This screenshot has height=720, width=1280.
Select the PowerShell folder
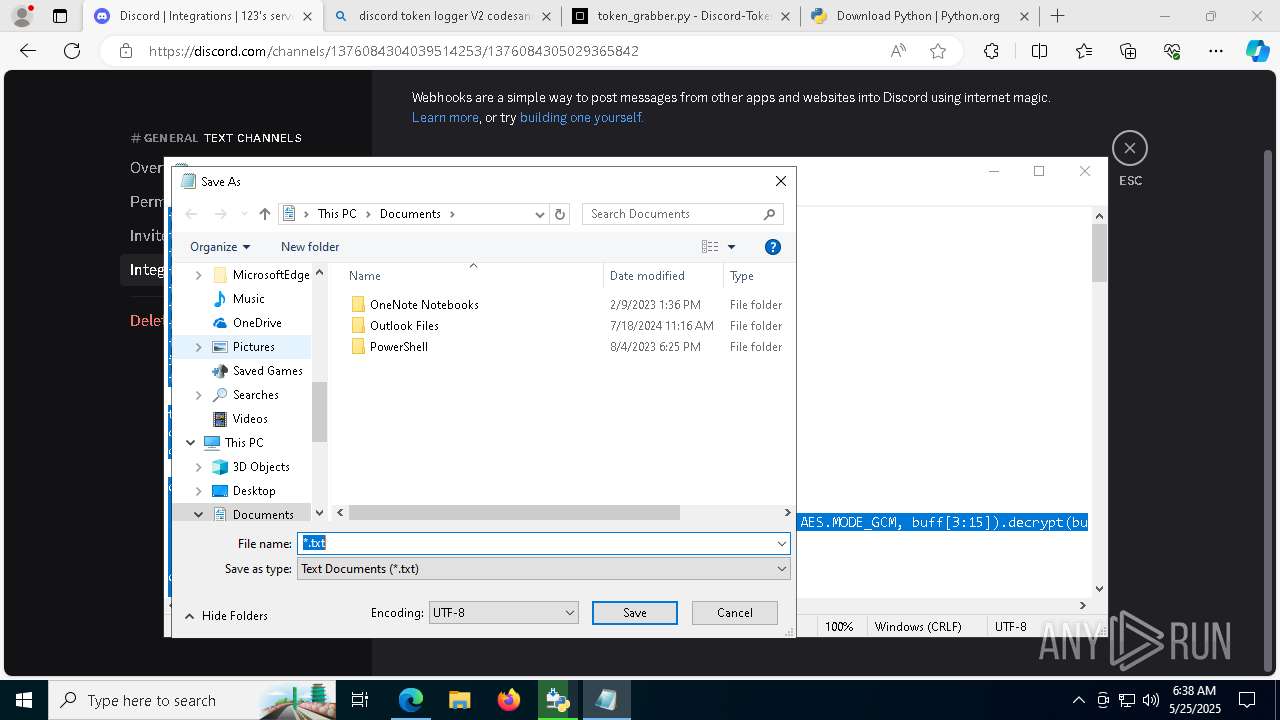[x=398, y=347]
